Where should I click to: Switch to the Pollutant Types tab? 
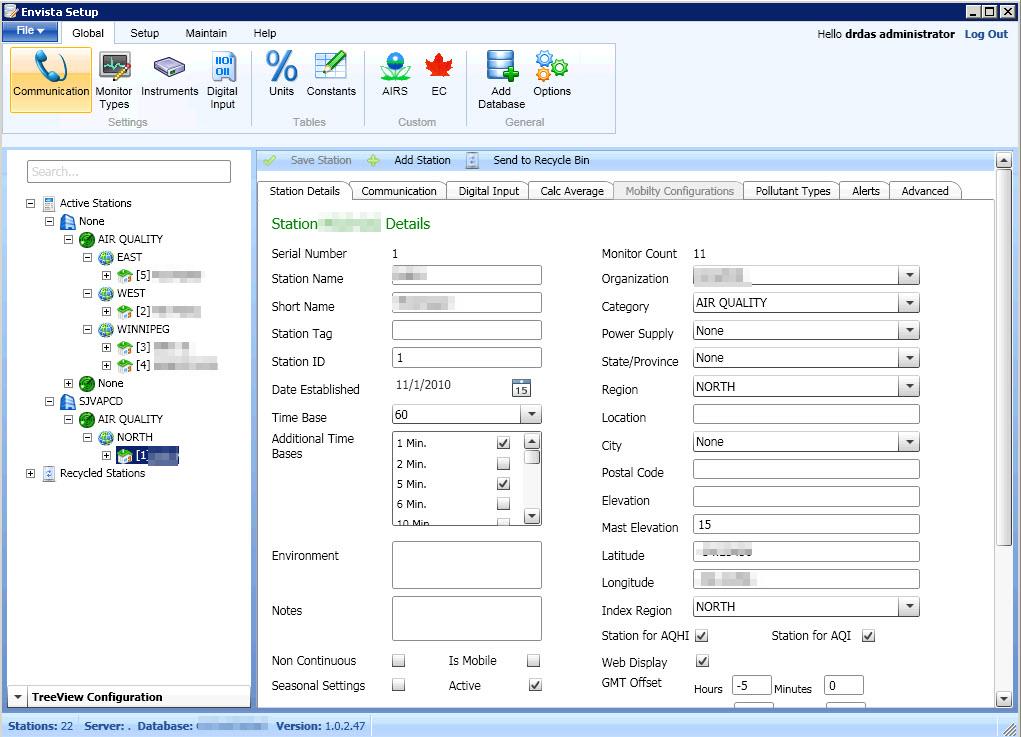(x=792, y=191)
